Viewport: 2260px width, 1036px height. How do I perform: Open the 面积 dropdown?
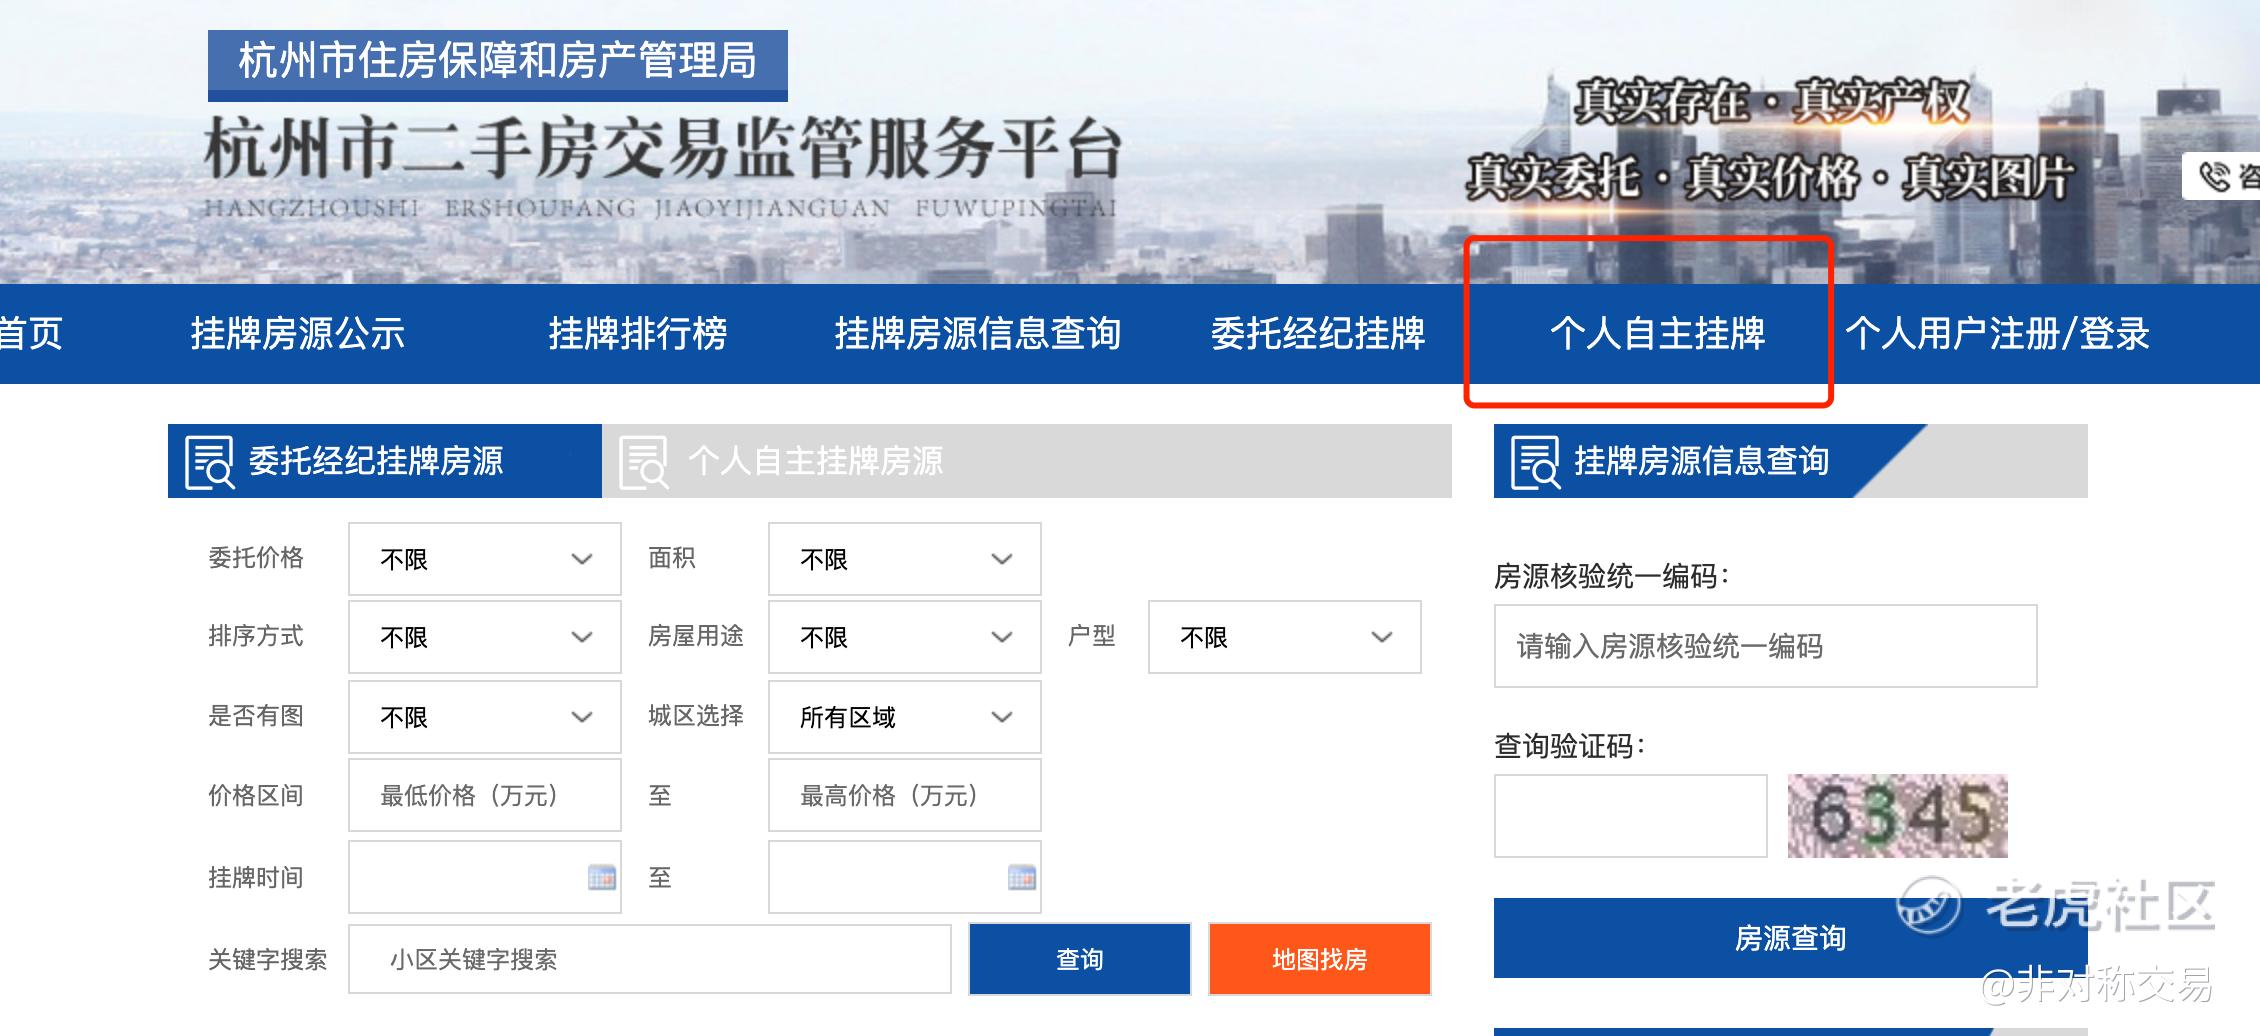(x=905, y=559)
